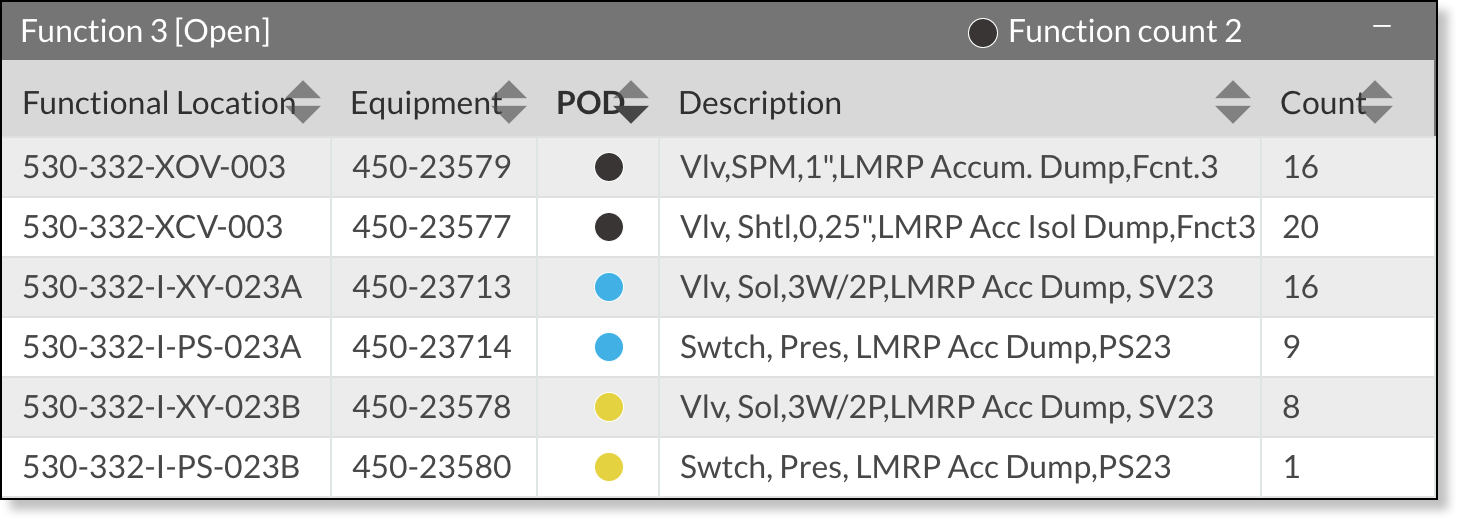This screenshot has width=1458, height=520.
Task: Collapse the Function 3 panel with minus icon
Action: point(1382,28)
